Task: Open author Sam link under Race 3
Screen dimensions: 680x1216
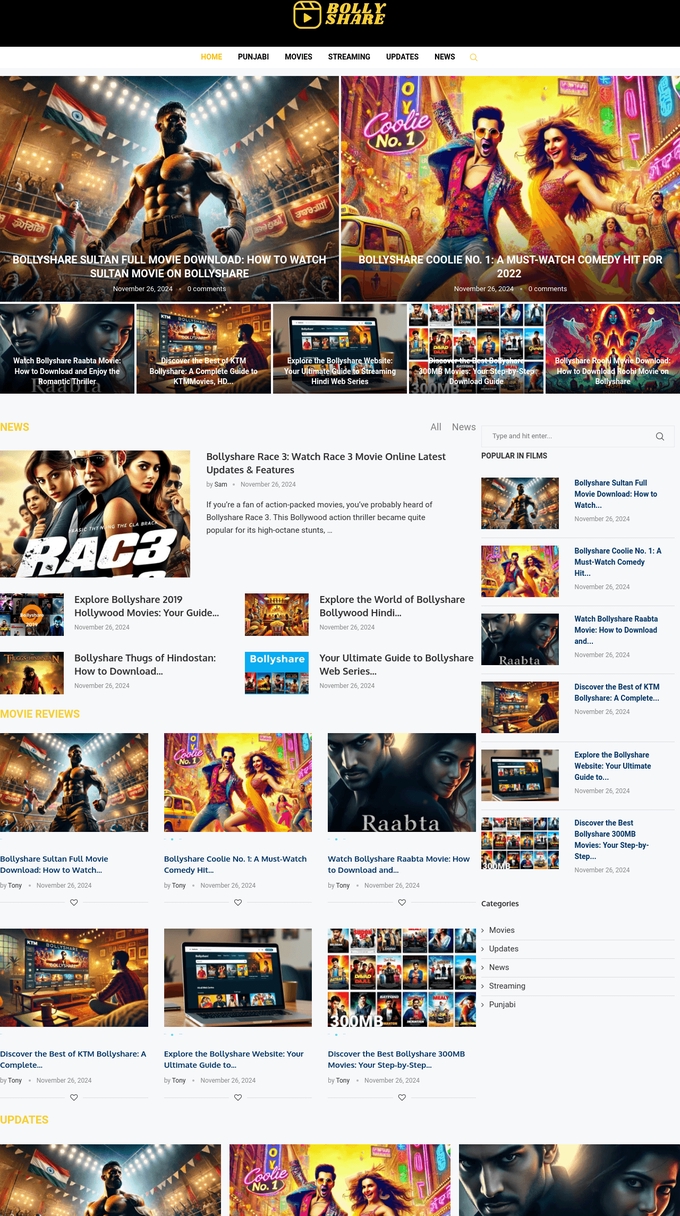Action: point(221,484)
